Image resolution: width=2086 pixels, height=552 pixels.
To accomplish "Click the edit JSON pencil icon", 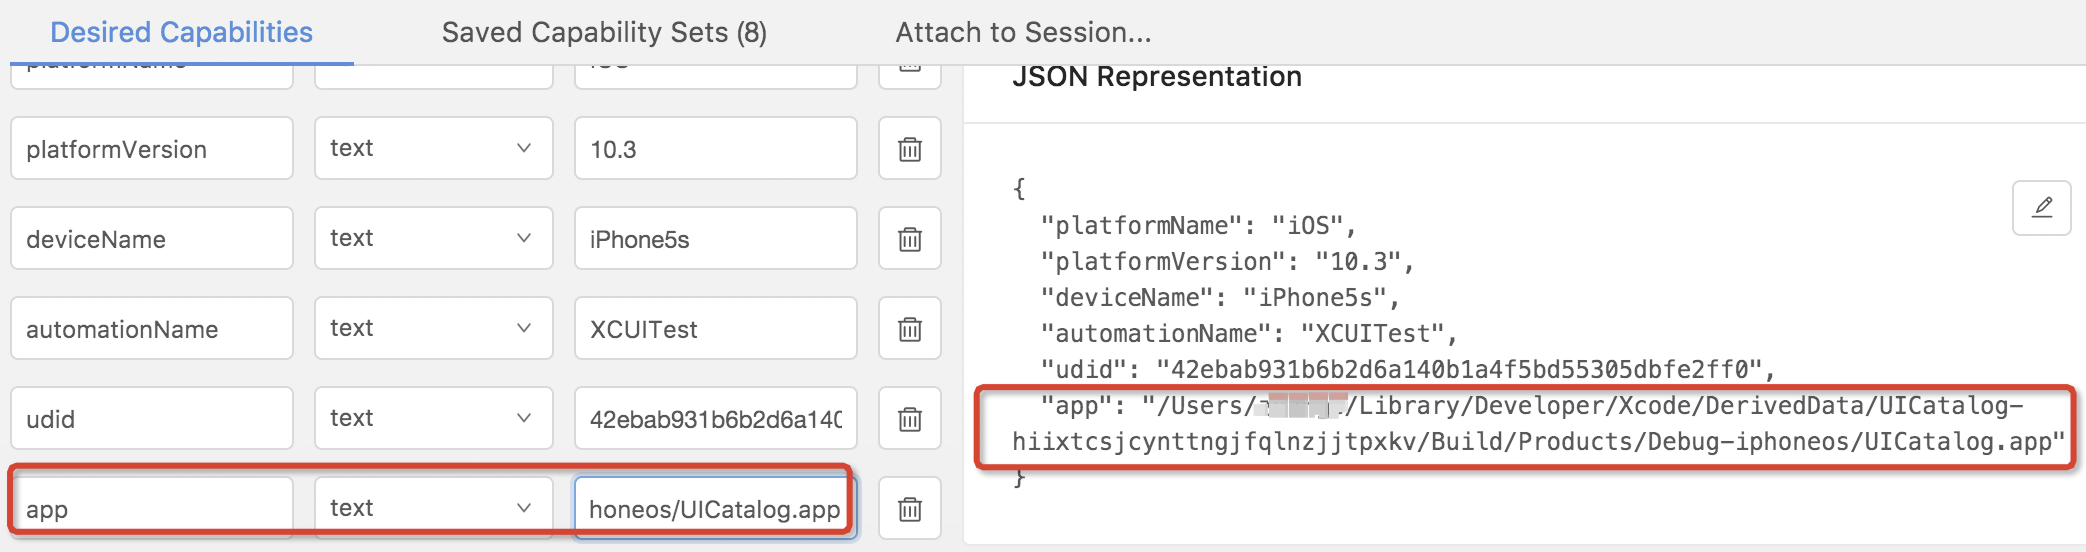I will point(2041,207).
